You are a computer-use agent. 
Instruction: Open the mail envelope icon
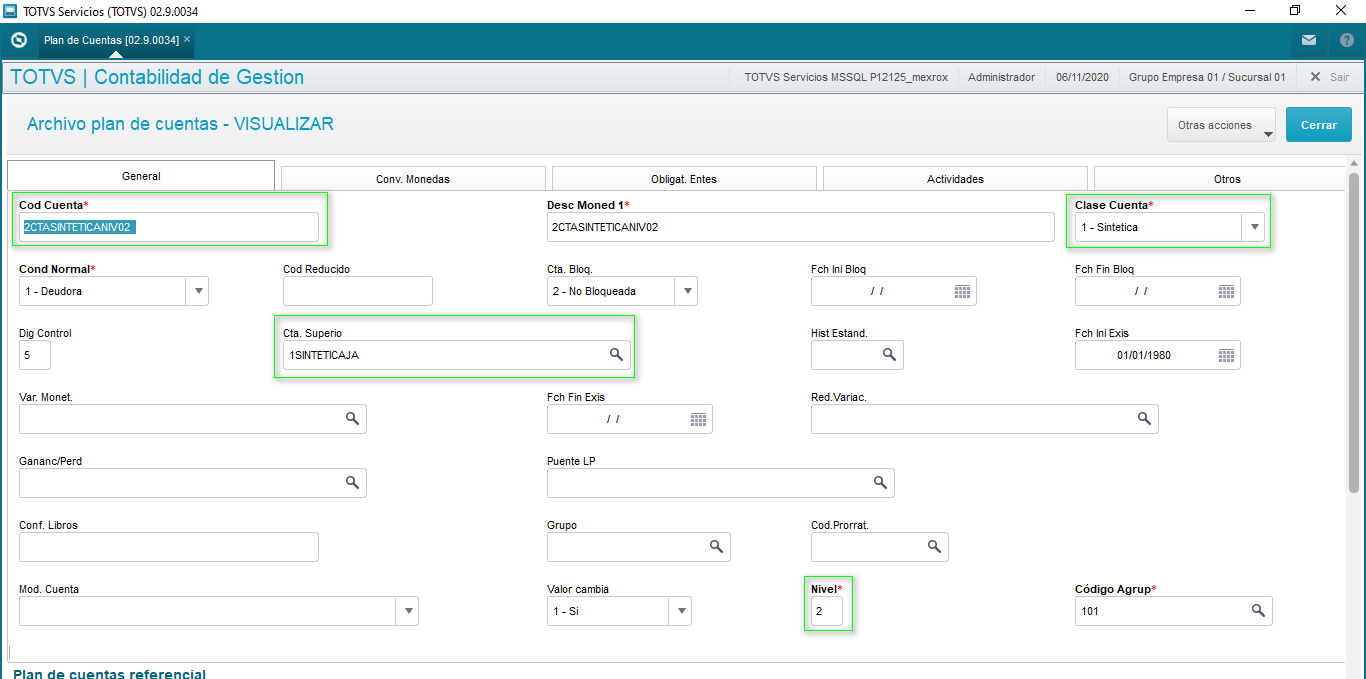1309,40
